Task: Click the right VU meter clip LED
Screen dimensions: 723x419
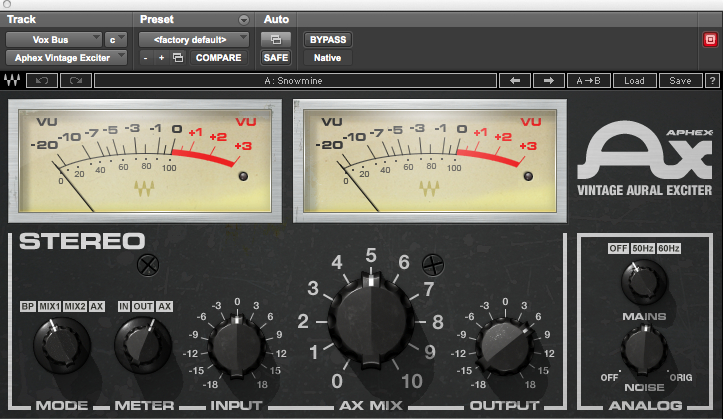Action: pos(528,176)
